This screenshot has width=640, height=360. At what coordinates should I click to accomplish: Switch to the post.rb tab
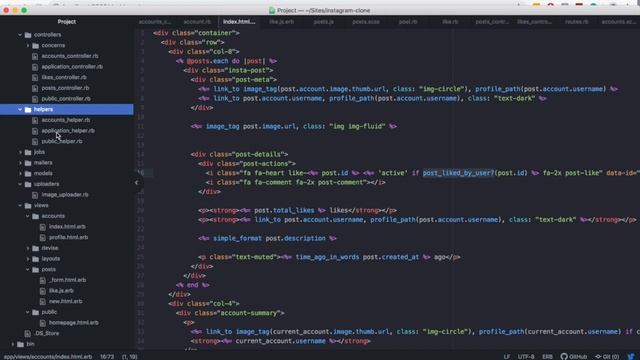click(x=408, y=22)
